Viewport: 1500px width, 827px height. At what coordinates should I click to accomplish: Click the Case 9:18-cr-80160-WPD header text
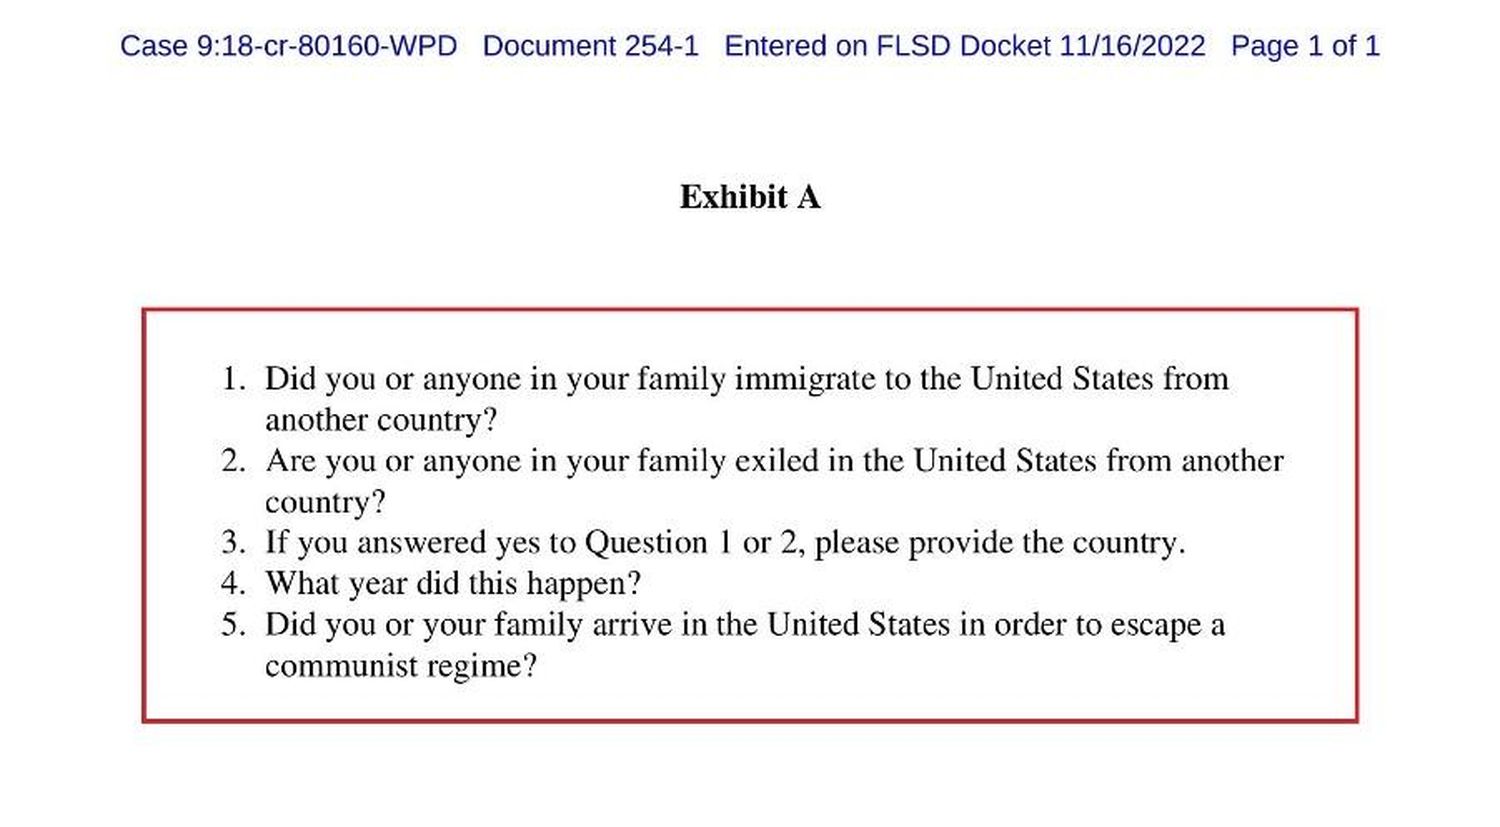tap(288, 46)
